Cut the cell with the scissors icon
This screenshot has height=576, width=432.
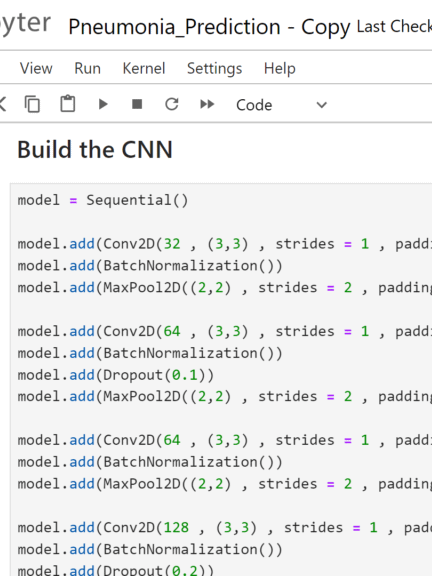point(2,104)
